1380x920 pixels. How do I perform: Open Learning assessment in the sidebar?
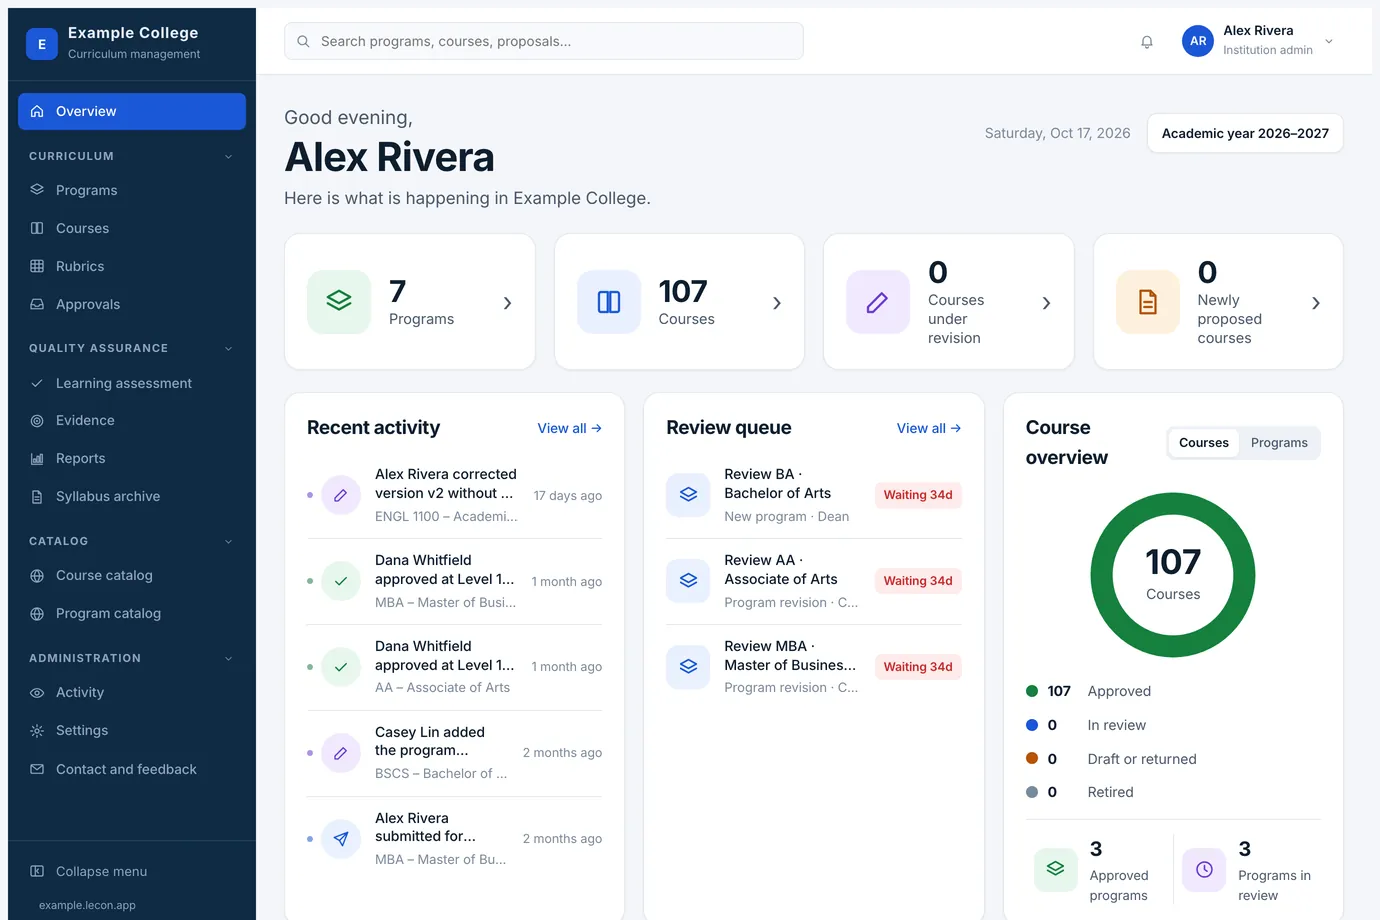[132, 383]
